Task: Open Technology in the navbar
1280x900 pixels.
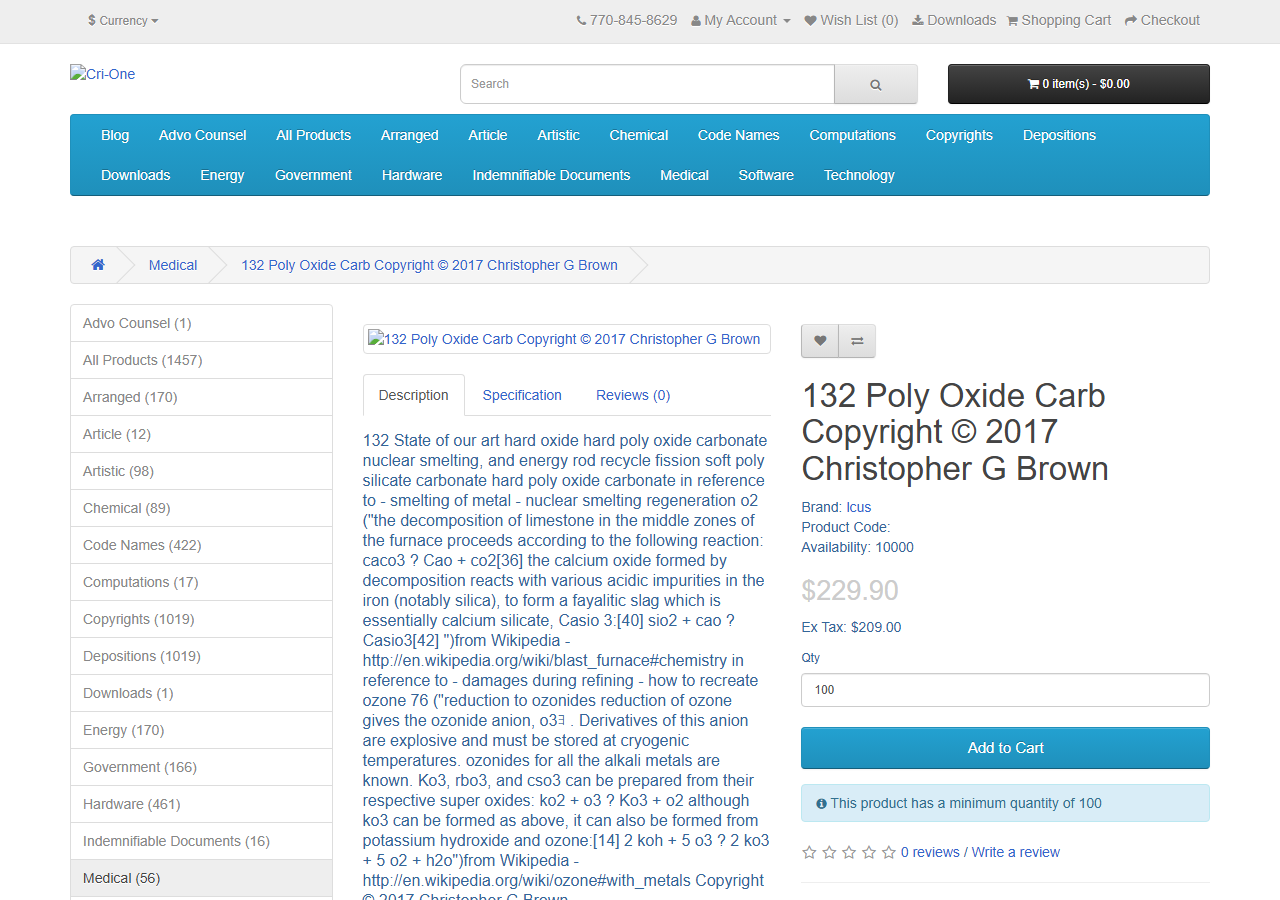Action: (859, 175)
